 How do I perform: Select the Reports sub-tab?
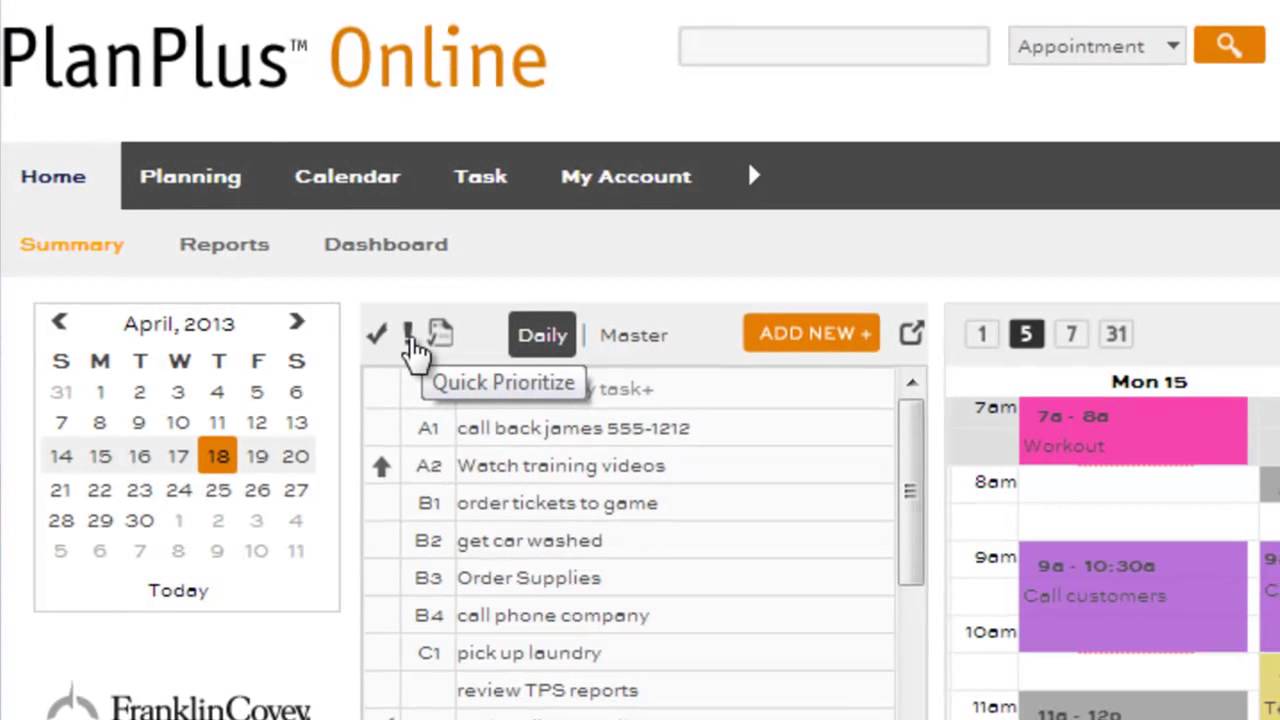(224, 244)
